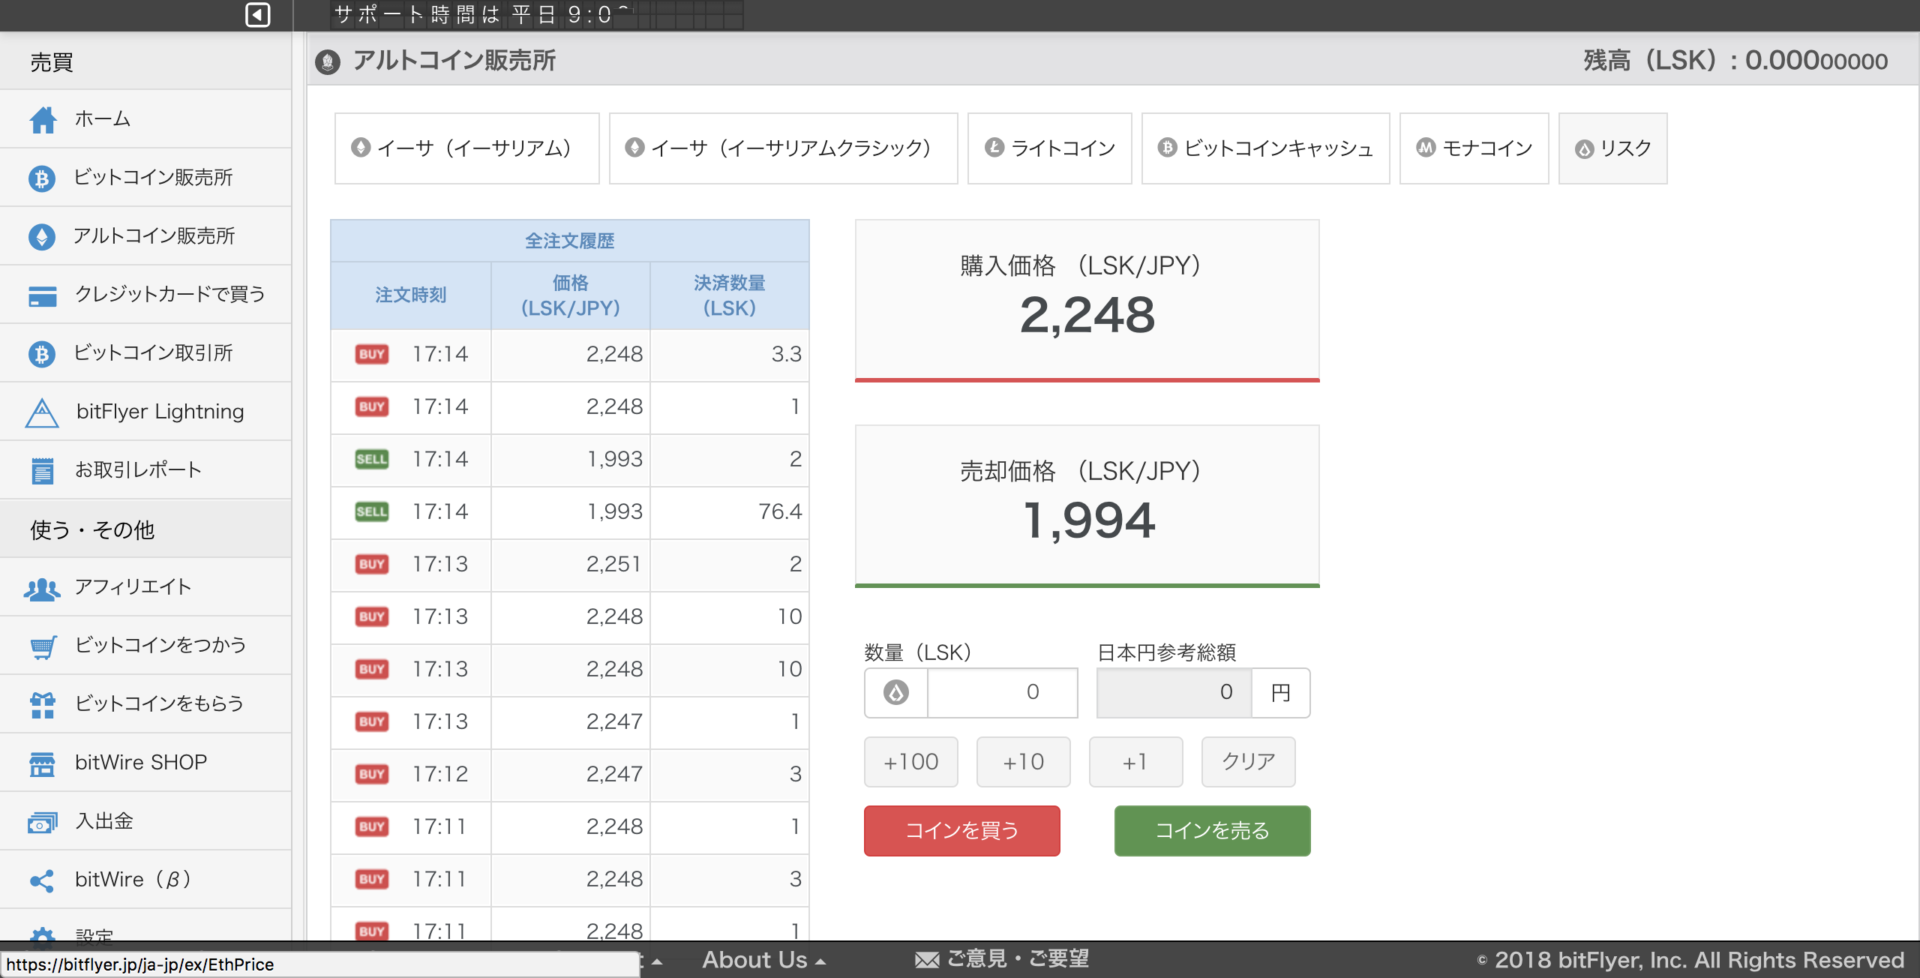Click the 価格 (LSK/JPY) column header
Image resolution: width=1920 pixels, height=978 pixels.
(x=571, y=295)
